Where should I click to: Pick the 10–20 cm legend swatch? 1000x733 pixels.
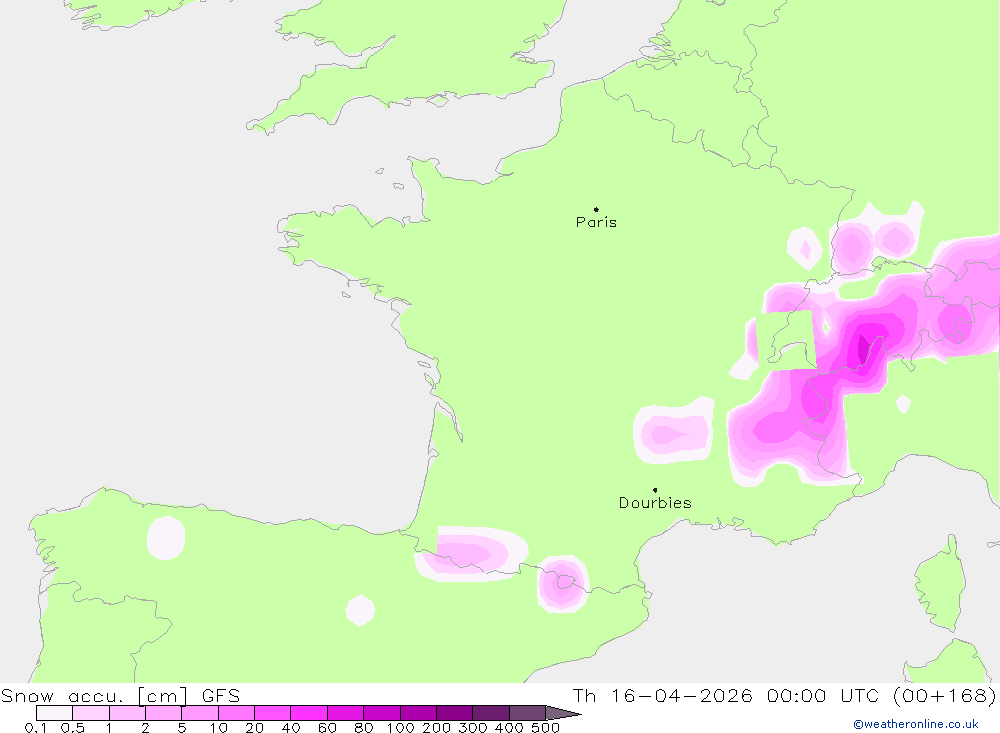[x=237, y=713]
